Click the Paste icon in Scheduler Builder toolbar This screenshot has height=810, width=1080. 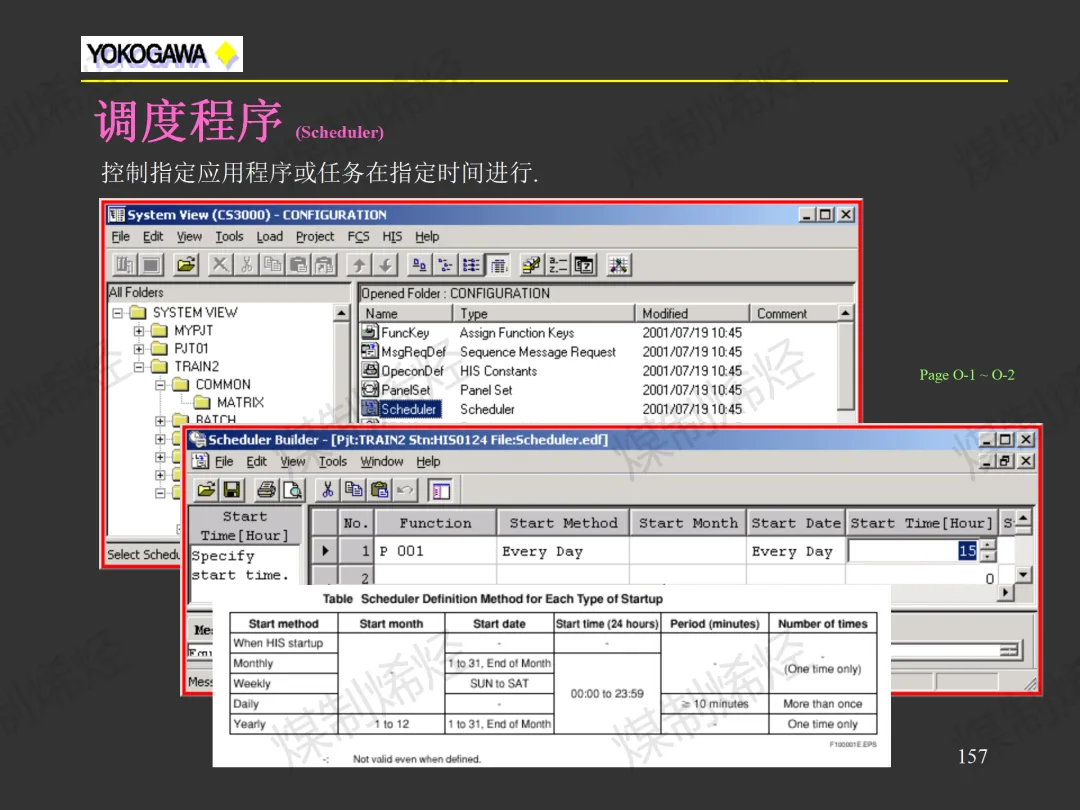click(380, 490)
